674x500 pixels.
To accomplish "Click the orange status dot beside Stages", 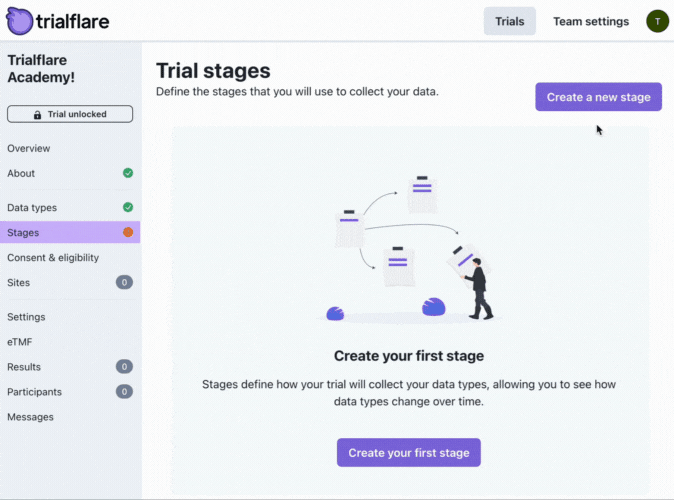I will tap(128, 232).
